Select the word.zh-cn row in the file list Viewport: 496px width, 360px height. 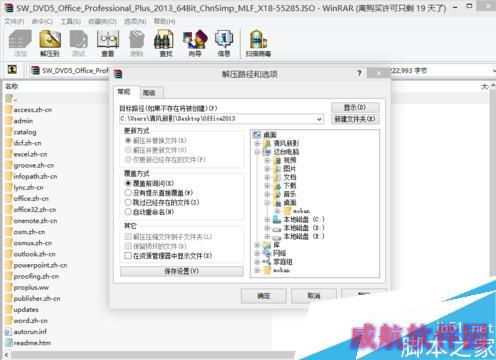tap(26, 321)
